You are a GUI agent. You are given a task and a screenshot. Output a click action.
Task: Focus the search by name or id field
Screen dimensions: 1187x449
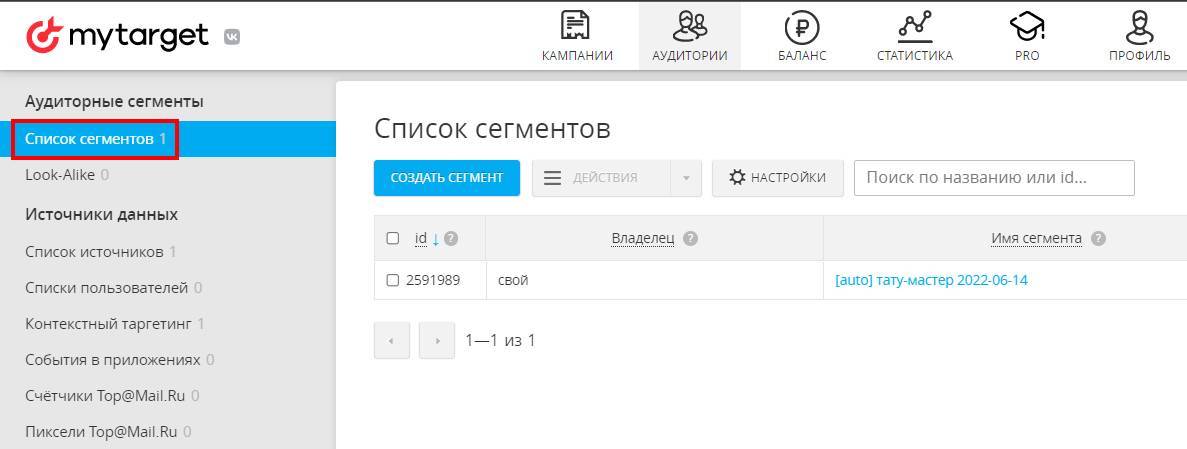click(x=993, y=178)
